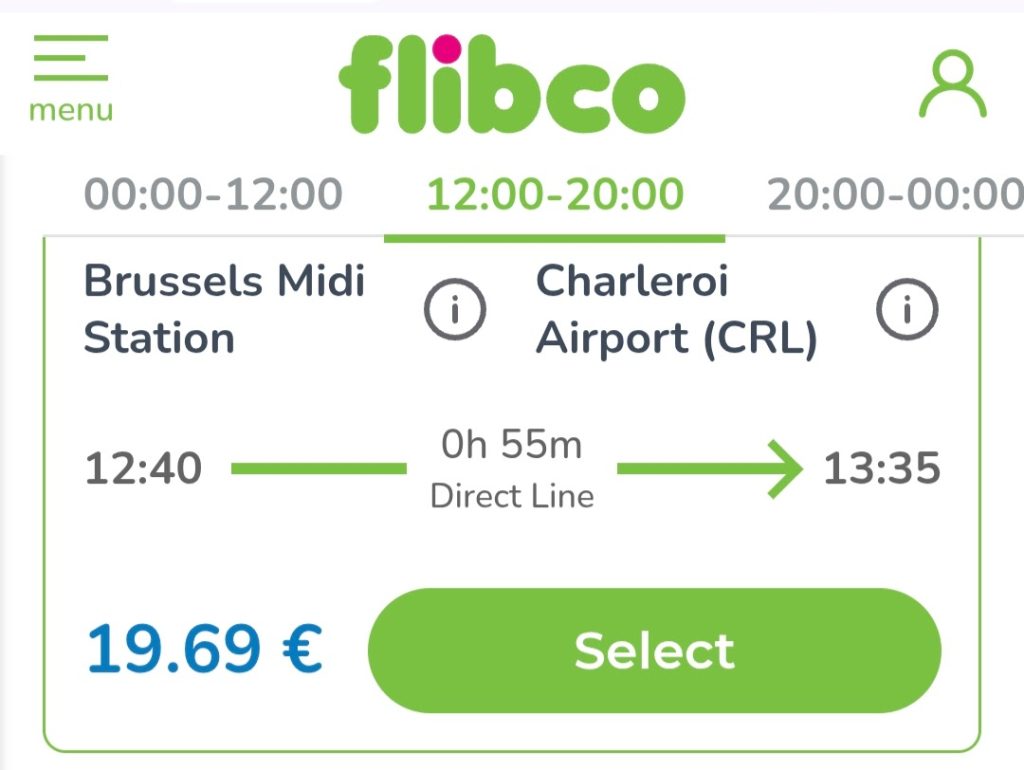The image size is (1024, 770).
Task: Click the Brussels Midi Station name
Action: tap(224, 310)
